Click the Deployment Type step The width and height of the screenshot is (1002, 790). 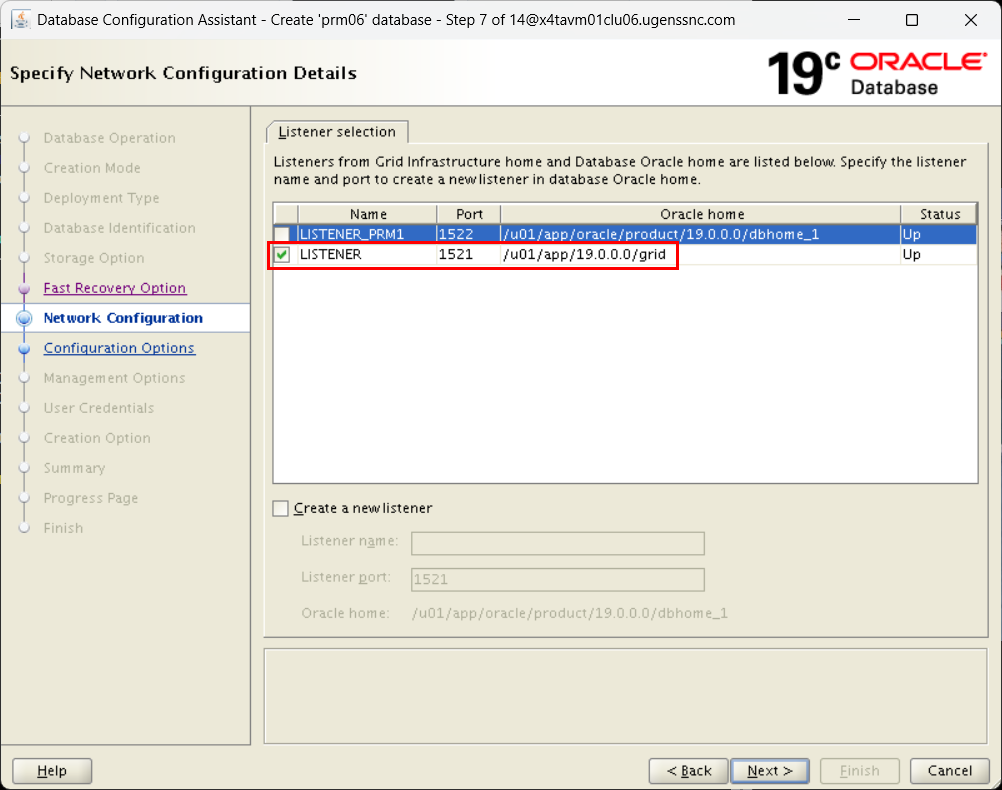click(x=101, y=198)
